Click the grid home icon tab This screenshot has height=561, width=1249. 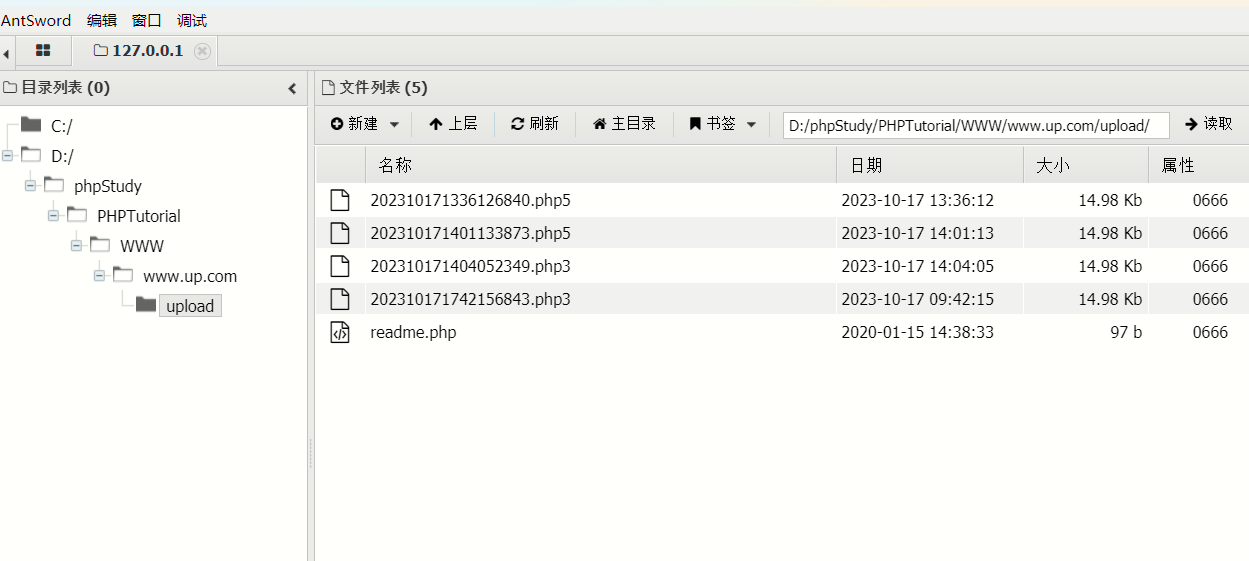(x=43, y=51)
